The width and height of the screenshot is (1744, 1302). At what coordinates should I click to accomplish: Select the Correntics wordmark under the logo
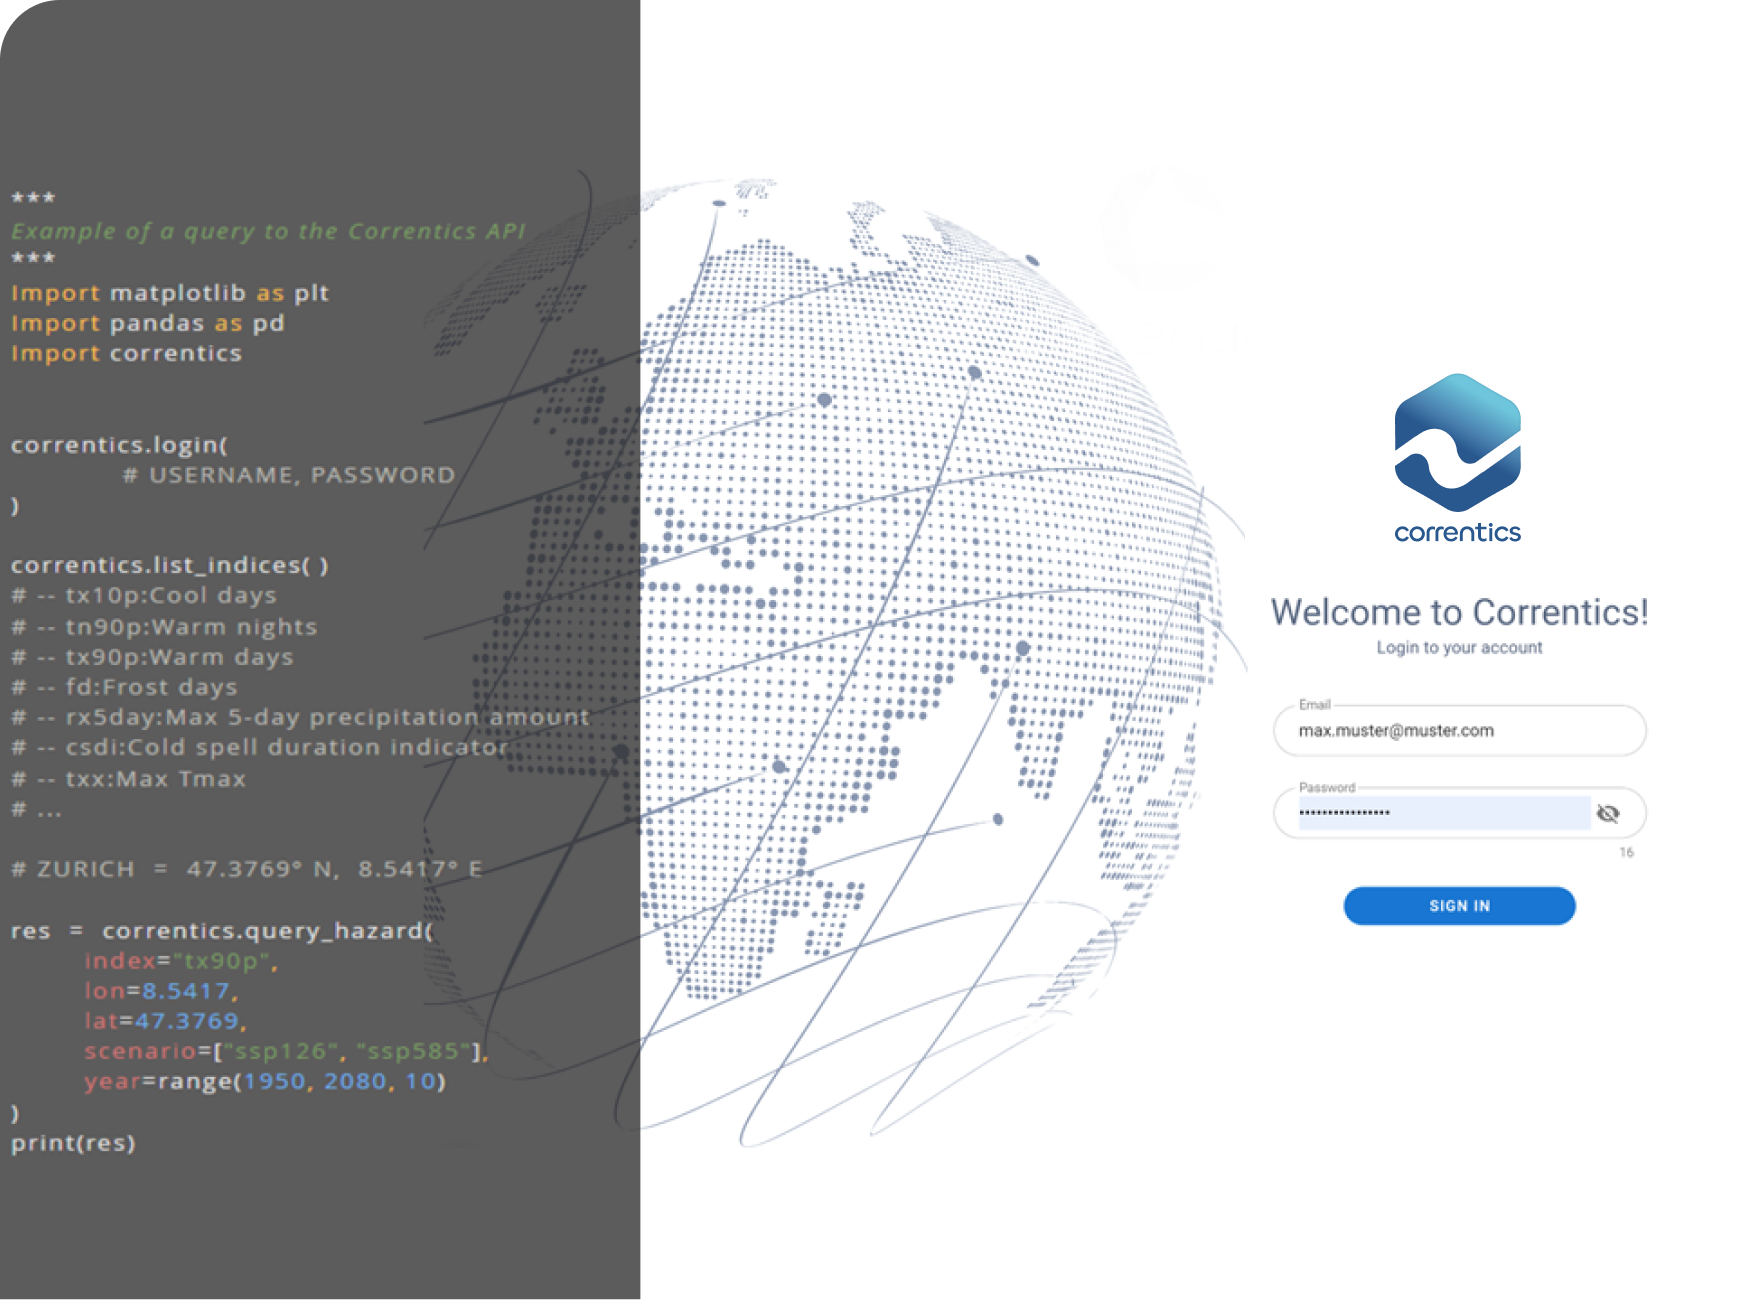coord(1456,533)
